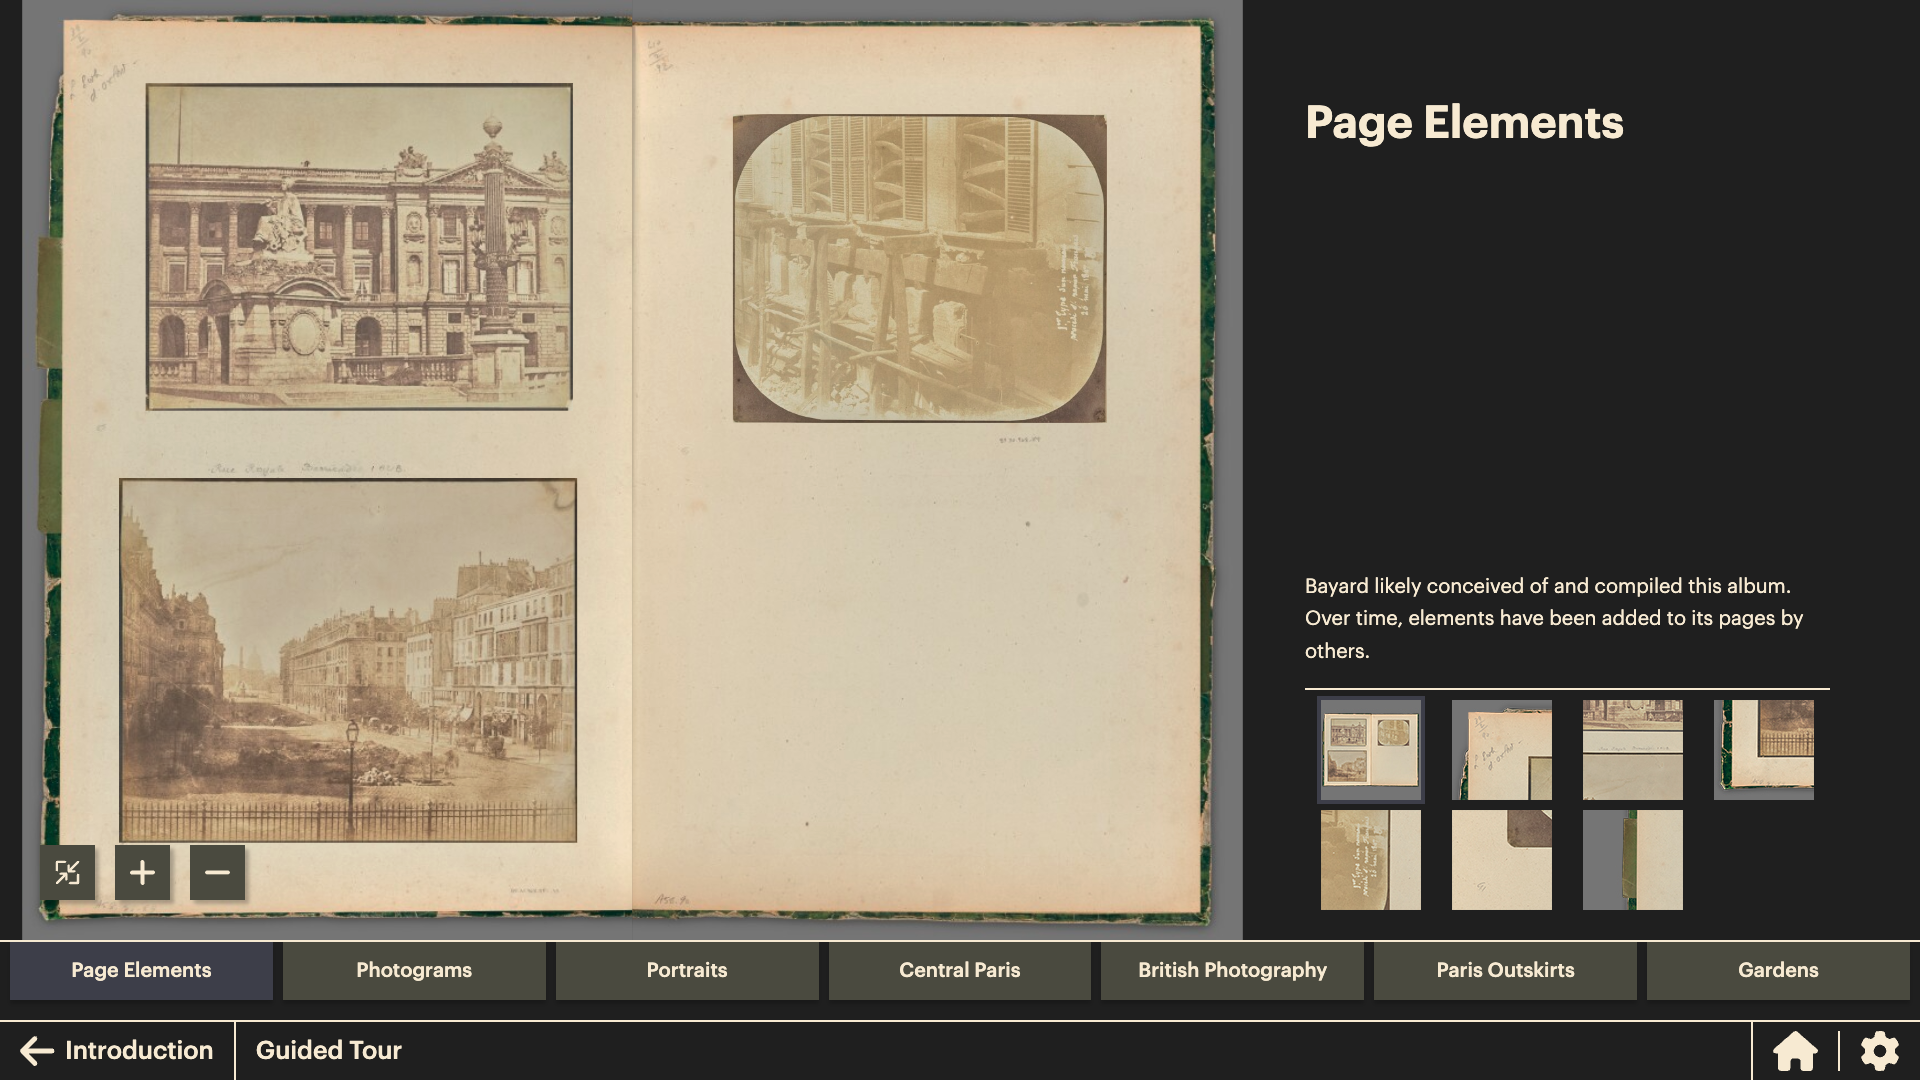Select the green binding edge thumbnail

pyautogui.click(x=1632, y=860)
